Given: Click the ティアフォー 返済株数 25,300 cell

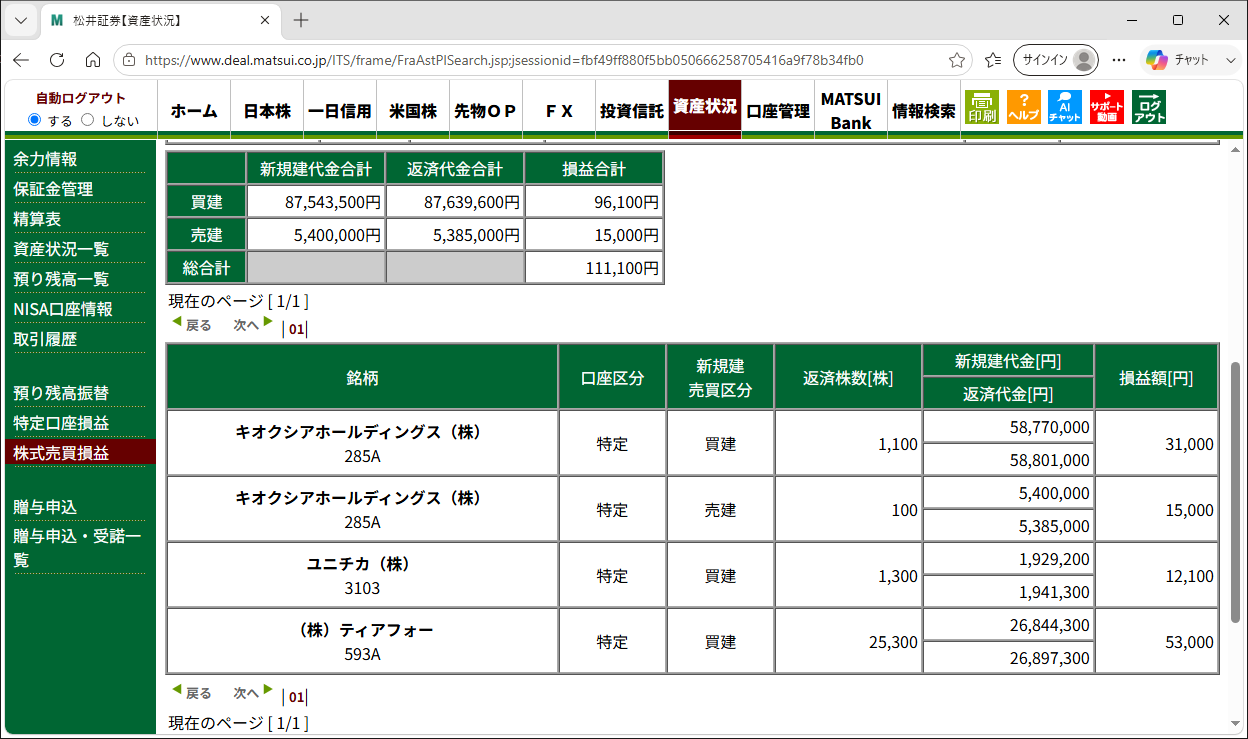Looking at the screenshot, I should pyautogui.click(x=848, y=641).
